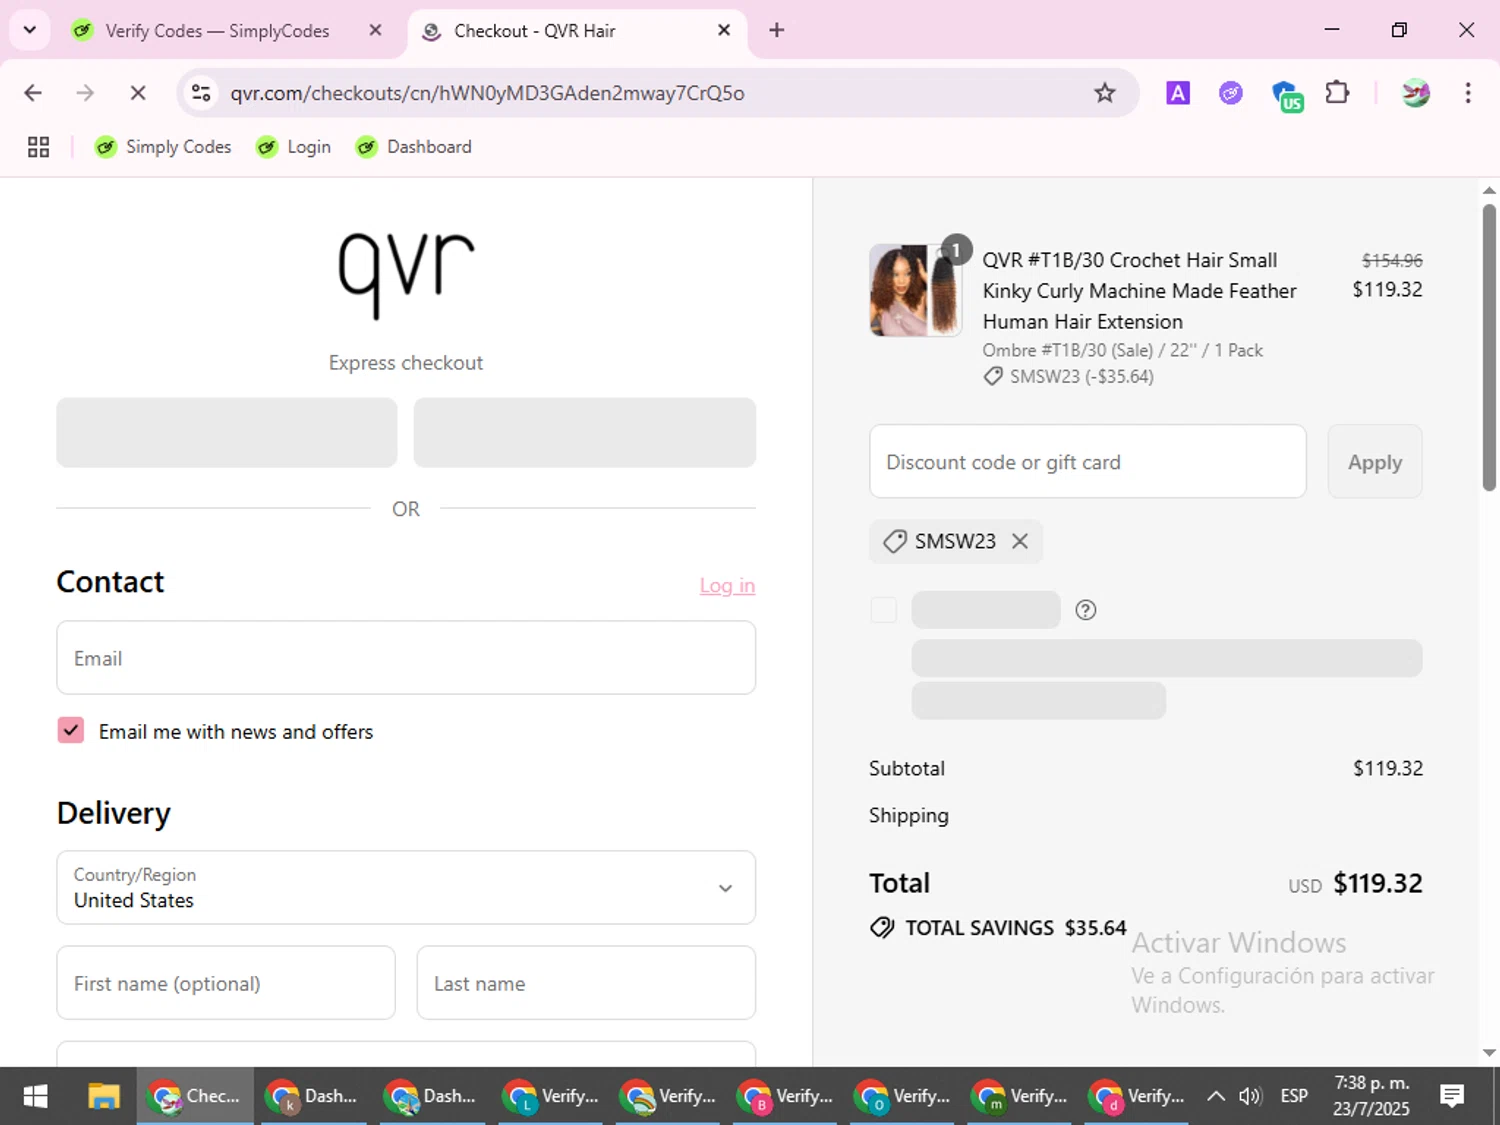Open Chrome profile avatar
Image resolution: width=1500 pixels, height=1125 pixels.
click(1415, 93)
